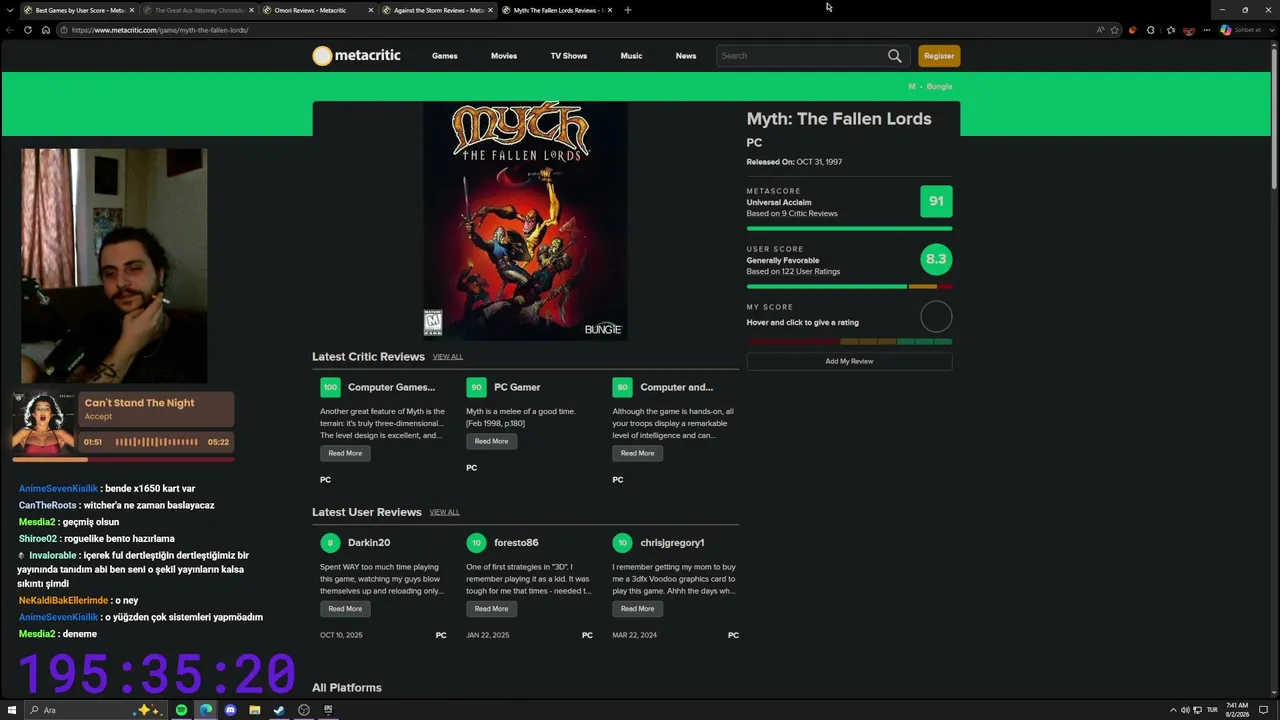This screenshot has width=1280, height=720.
Task: Open the PC Gamer publication link
Action: click(517, 387)
